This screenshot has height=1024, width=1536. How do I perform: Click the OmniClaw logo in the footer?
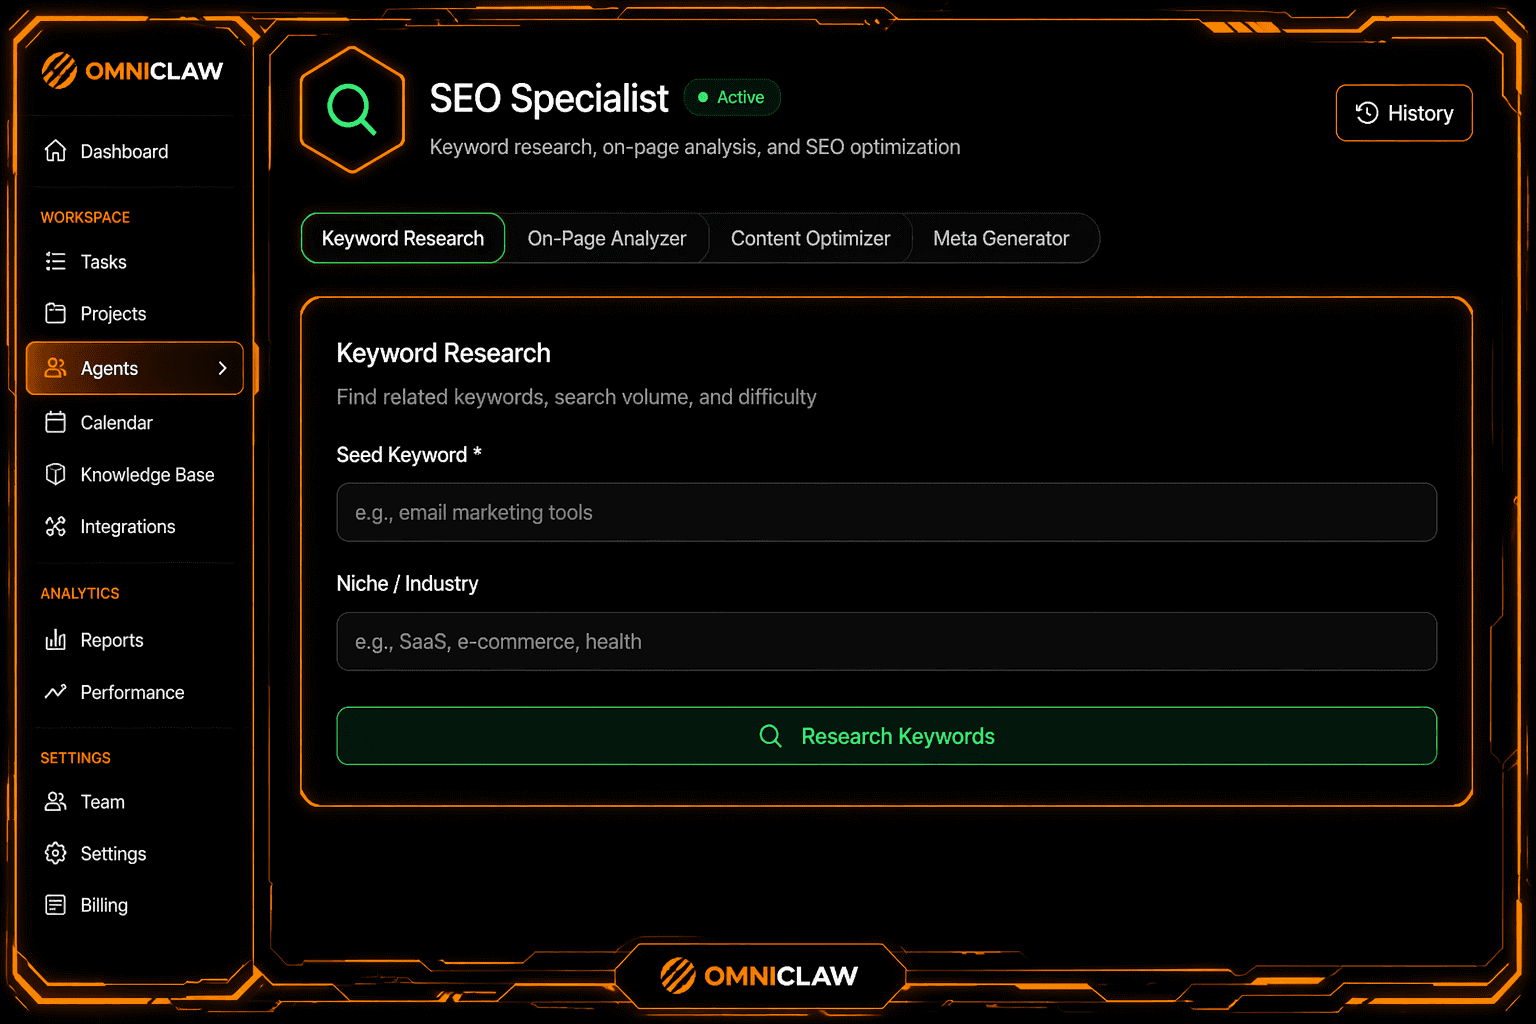tap(759, 976)
